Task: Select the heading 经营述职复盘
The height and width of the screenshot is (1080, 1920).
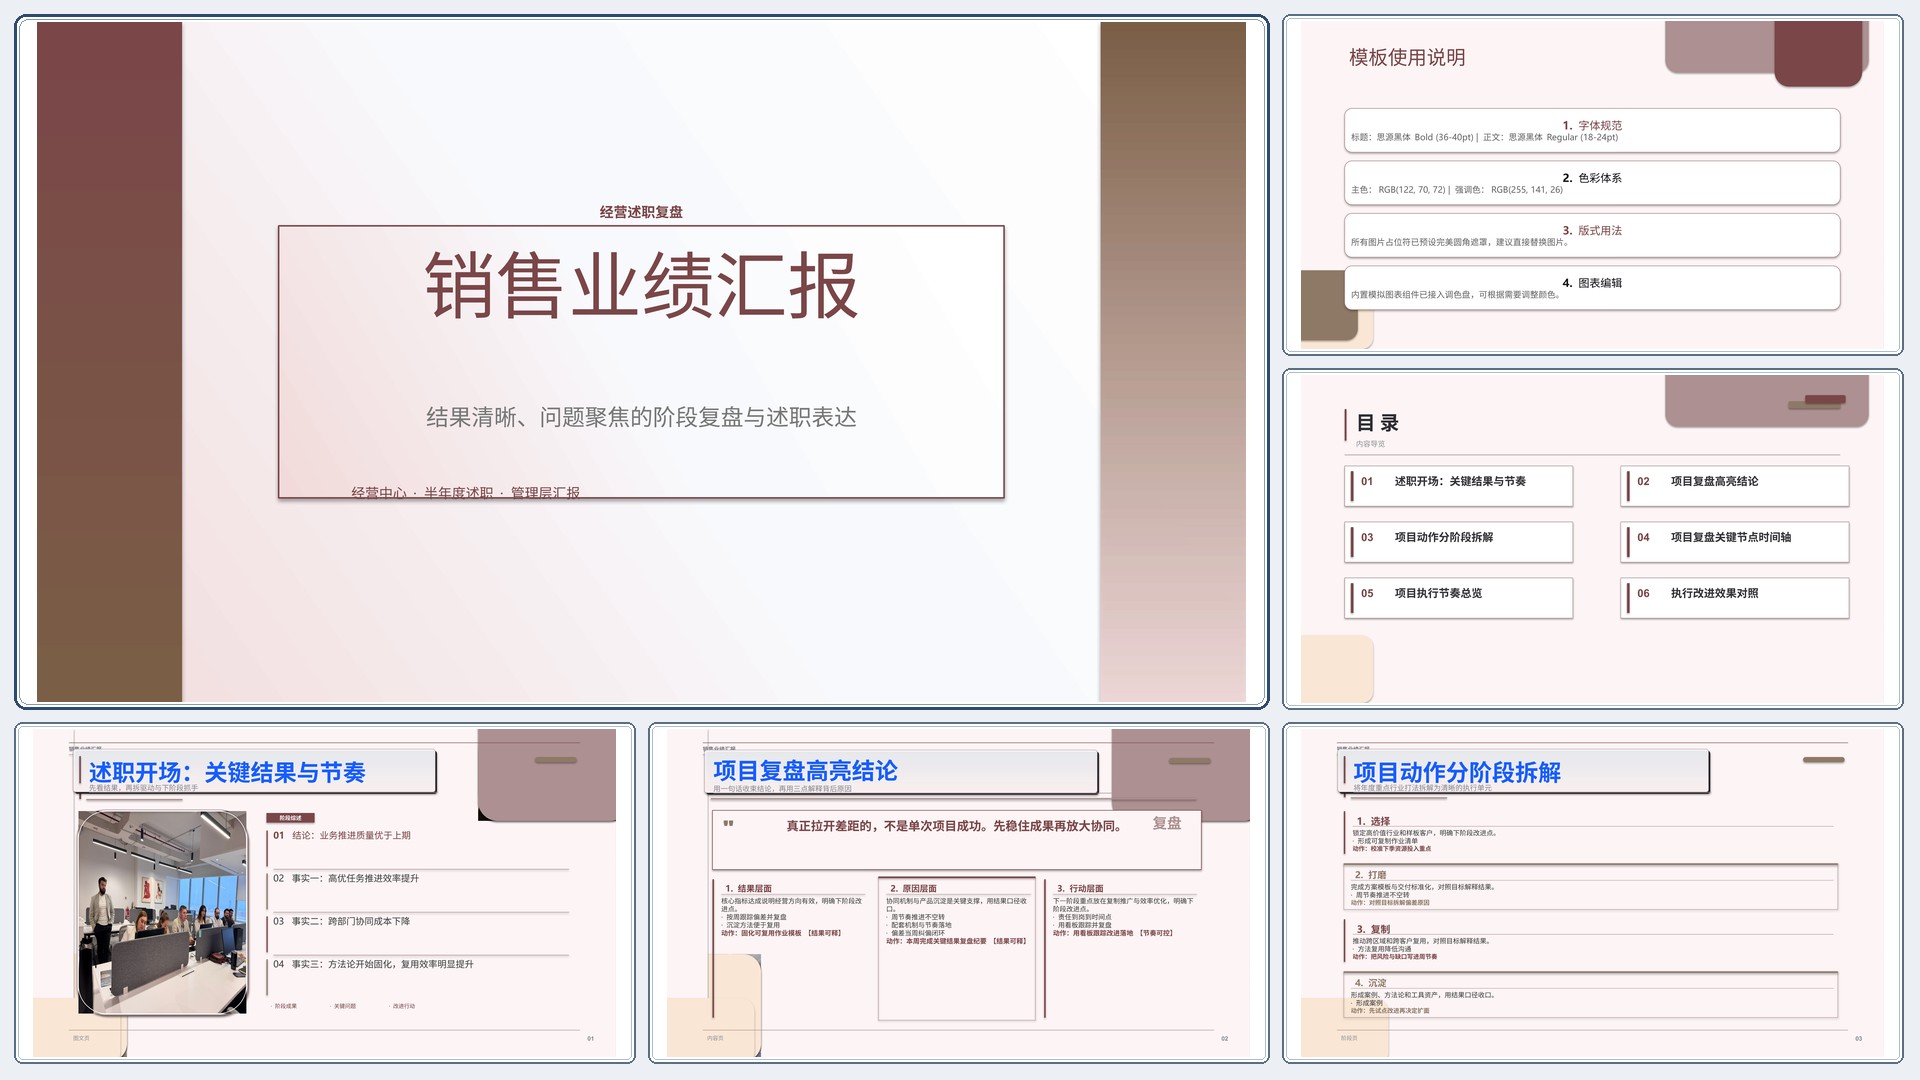Action: pos(641,212)
